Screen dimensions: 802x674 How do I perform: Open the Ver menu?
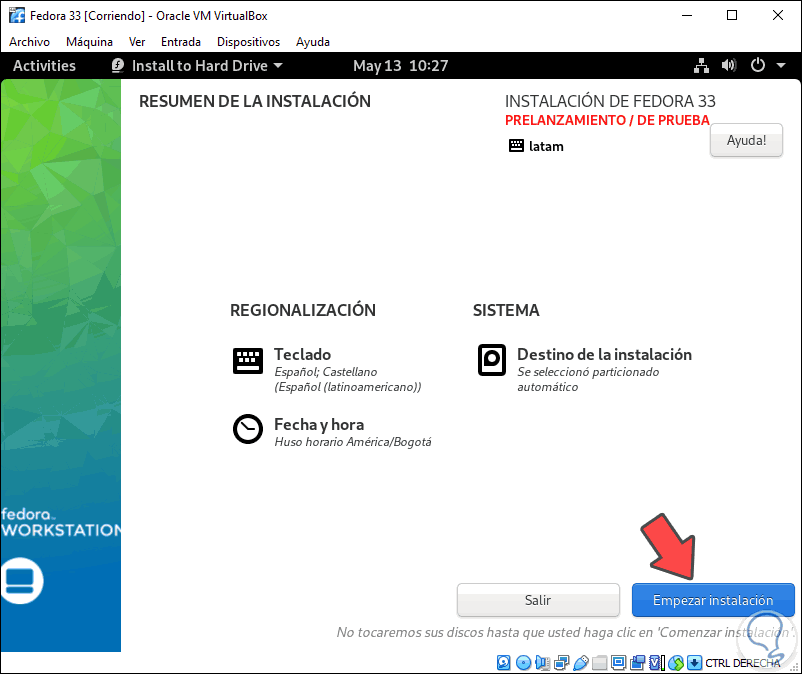(137, 42)
